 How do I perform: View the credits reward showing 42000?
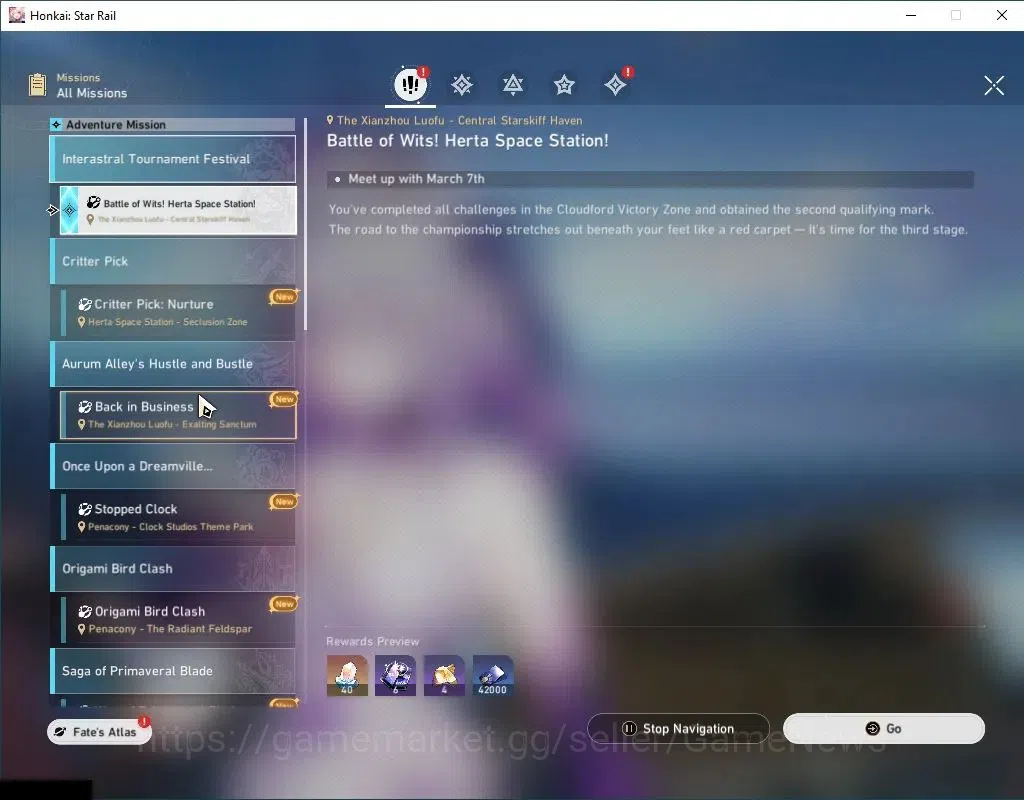click(x=493, y=675)
